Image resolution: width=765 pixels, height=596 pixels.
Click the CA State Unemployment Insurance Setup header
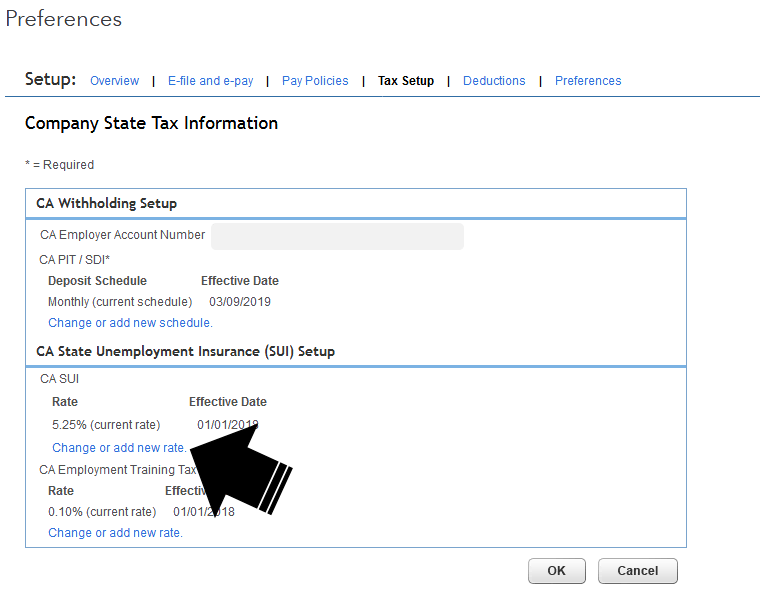[185, 351]
